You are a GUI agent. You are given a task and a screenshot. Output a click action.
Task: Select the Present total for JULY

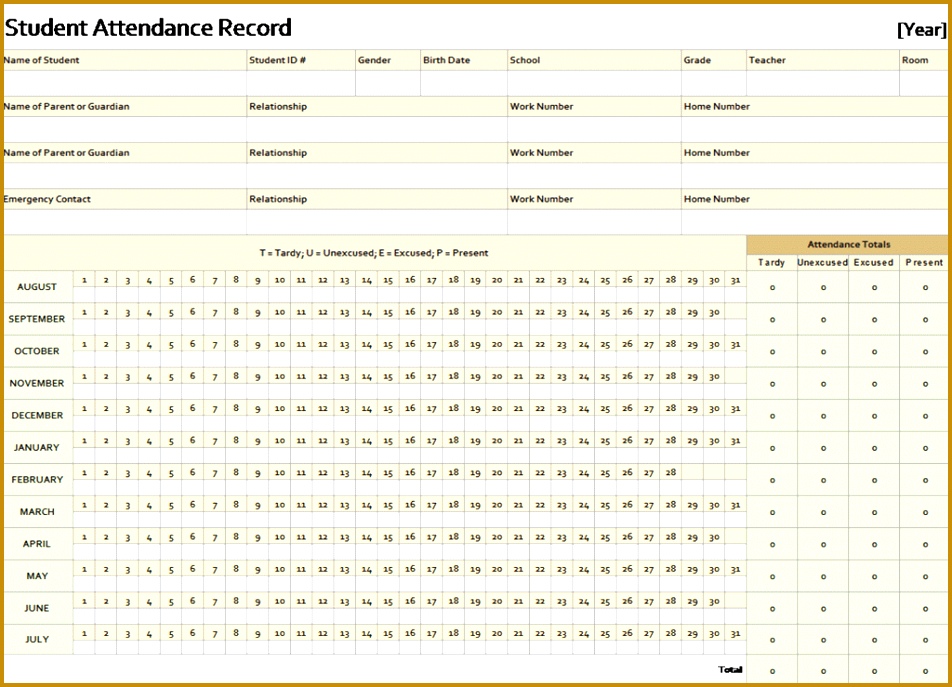tap(923, 639)
